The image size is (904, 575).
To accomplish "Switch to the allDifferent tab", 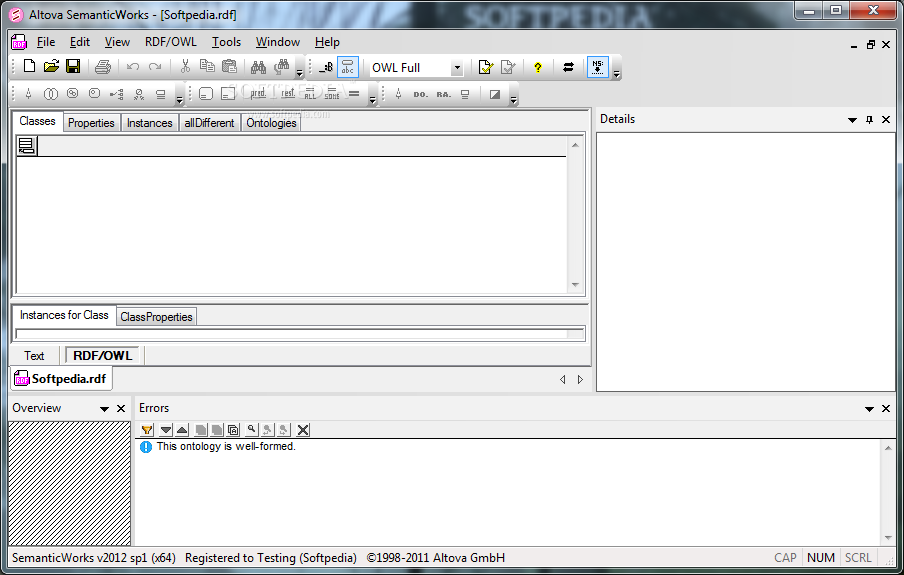I will coord(209,123).
